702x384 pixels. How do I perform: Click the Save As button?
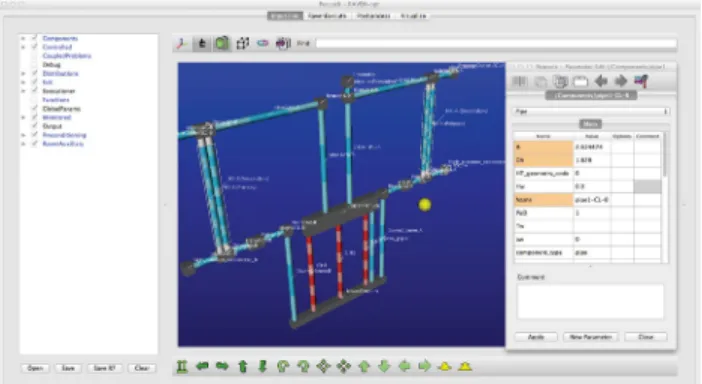104,368
